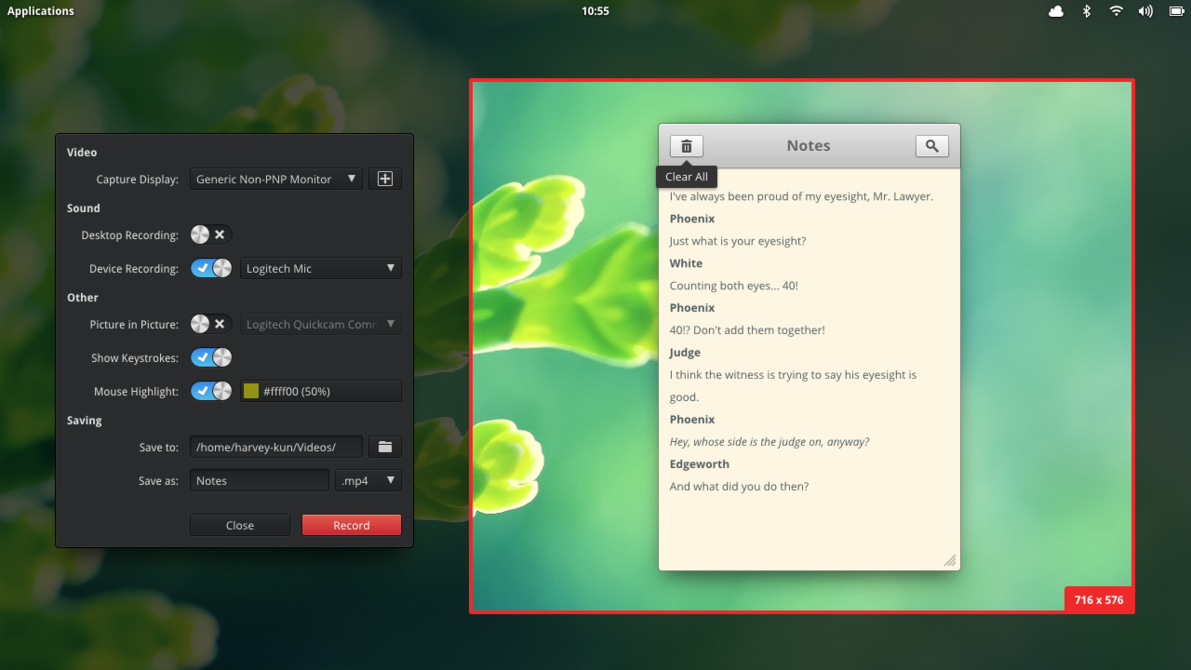Disable the Device Recording switch
1191x670 pixels.
click(210, 268)
